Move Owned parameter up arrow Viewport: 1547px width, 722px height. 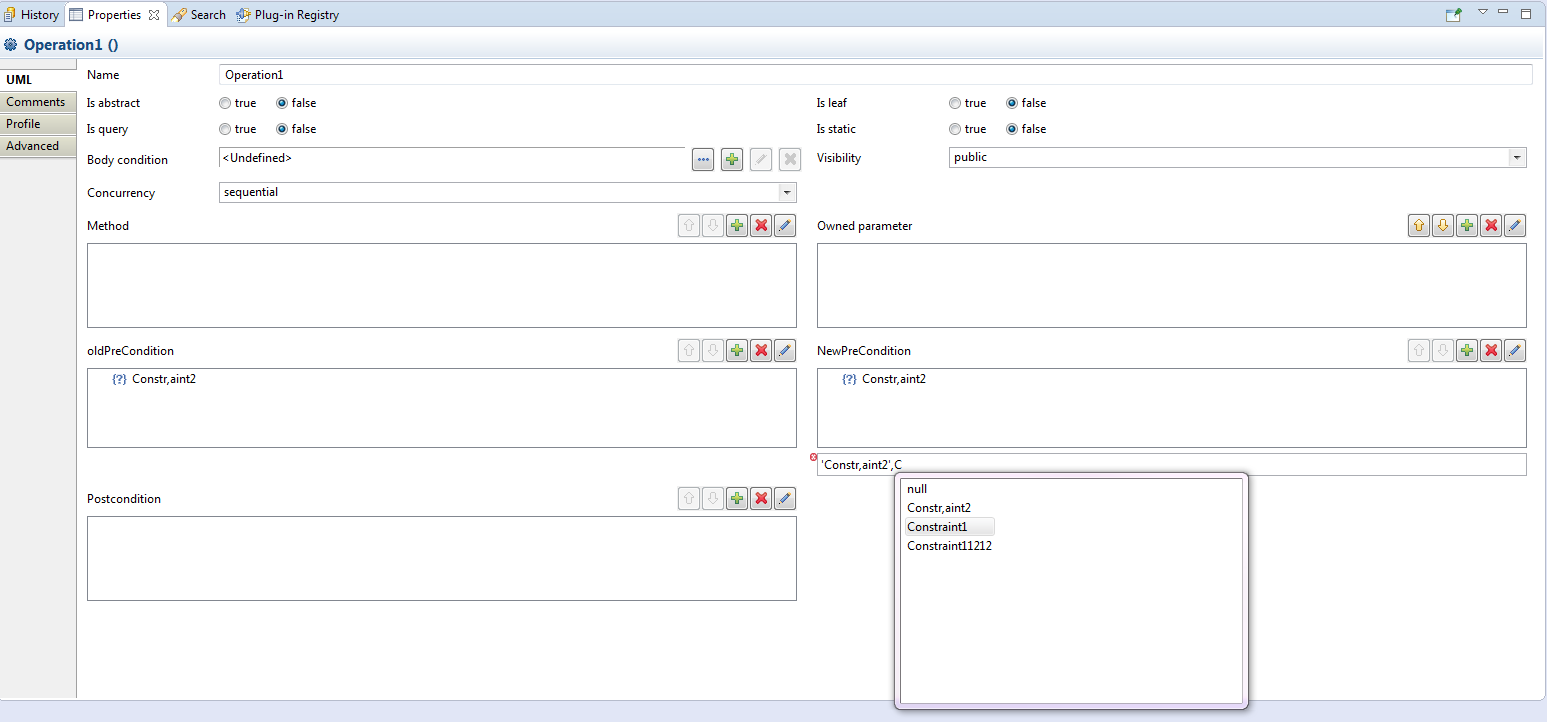click(1419, 226)
